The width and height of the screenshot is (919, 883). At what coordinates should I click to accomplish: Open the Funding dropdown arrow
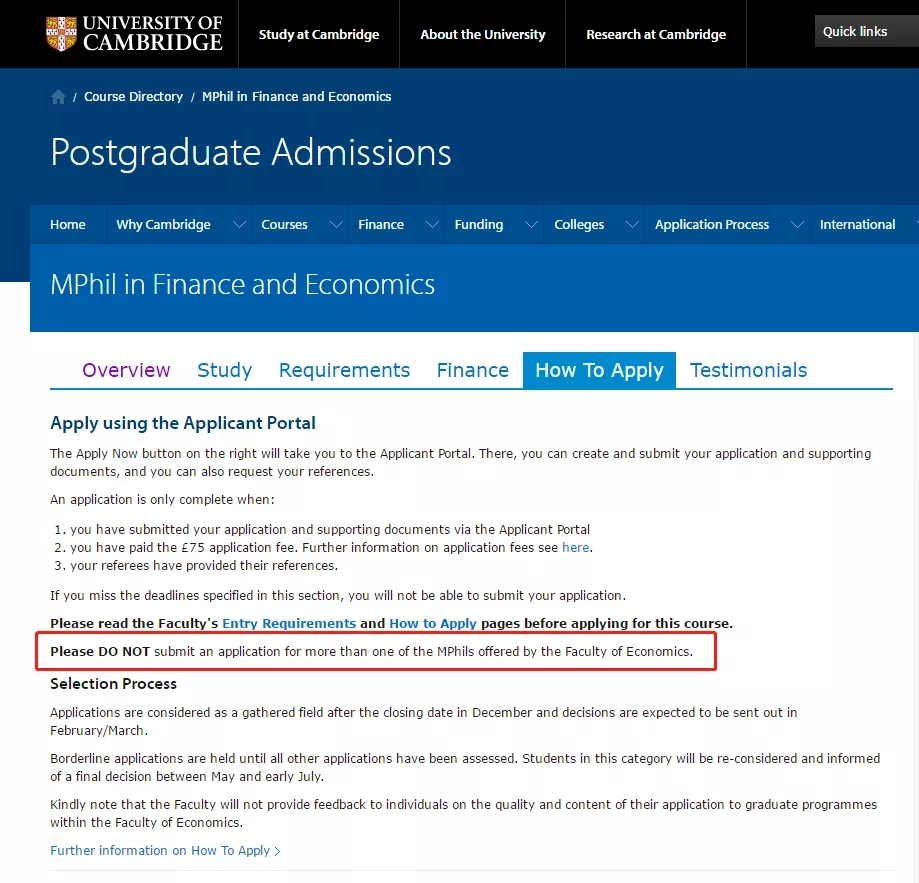tap(532, 224)
